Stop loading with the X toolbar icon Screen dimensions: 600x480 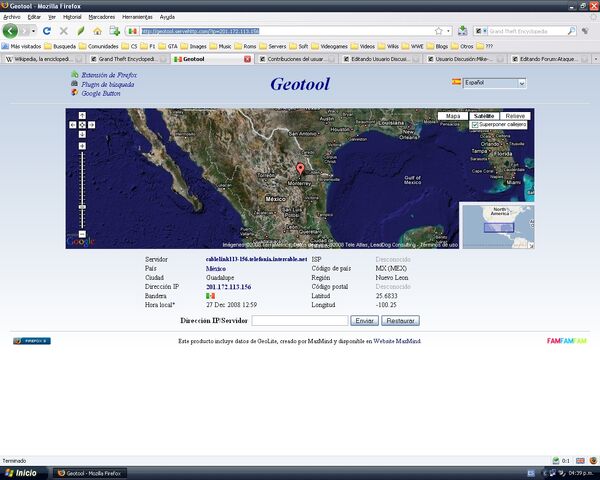click(x=64, y=31)
